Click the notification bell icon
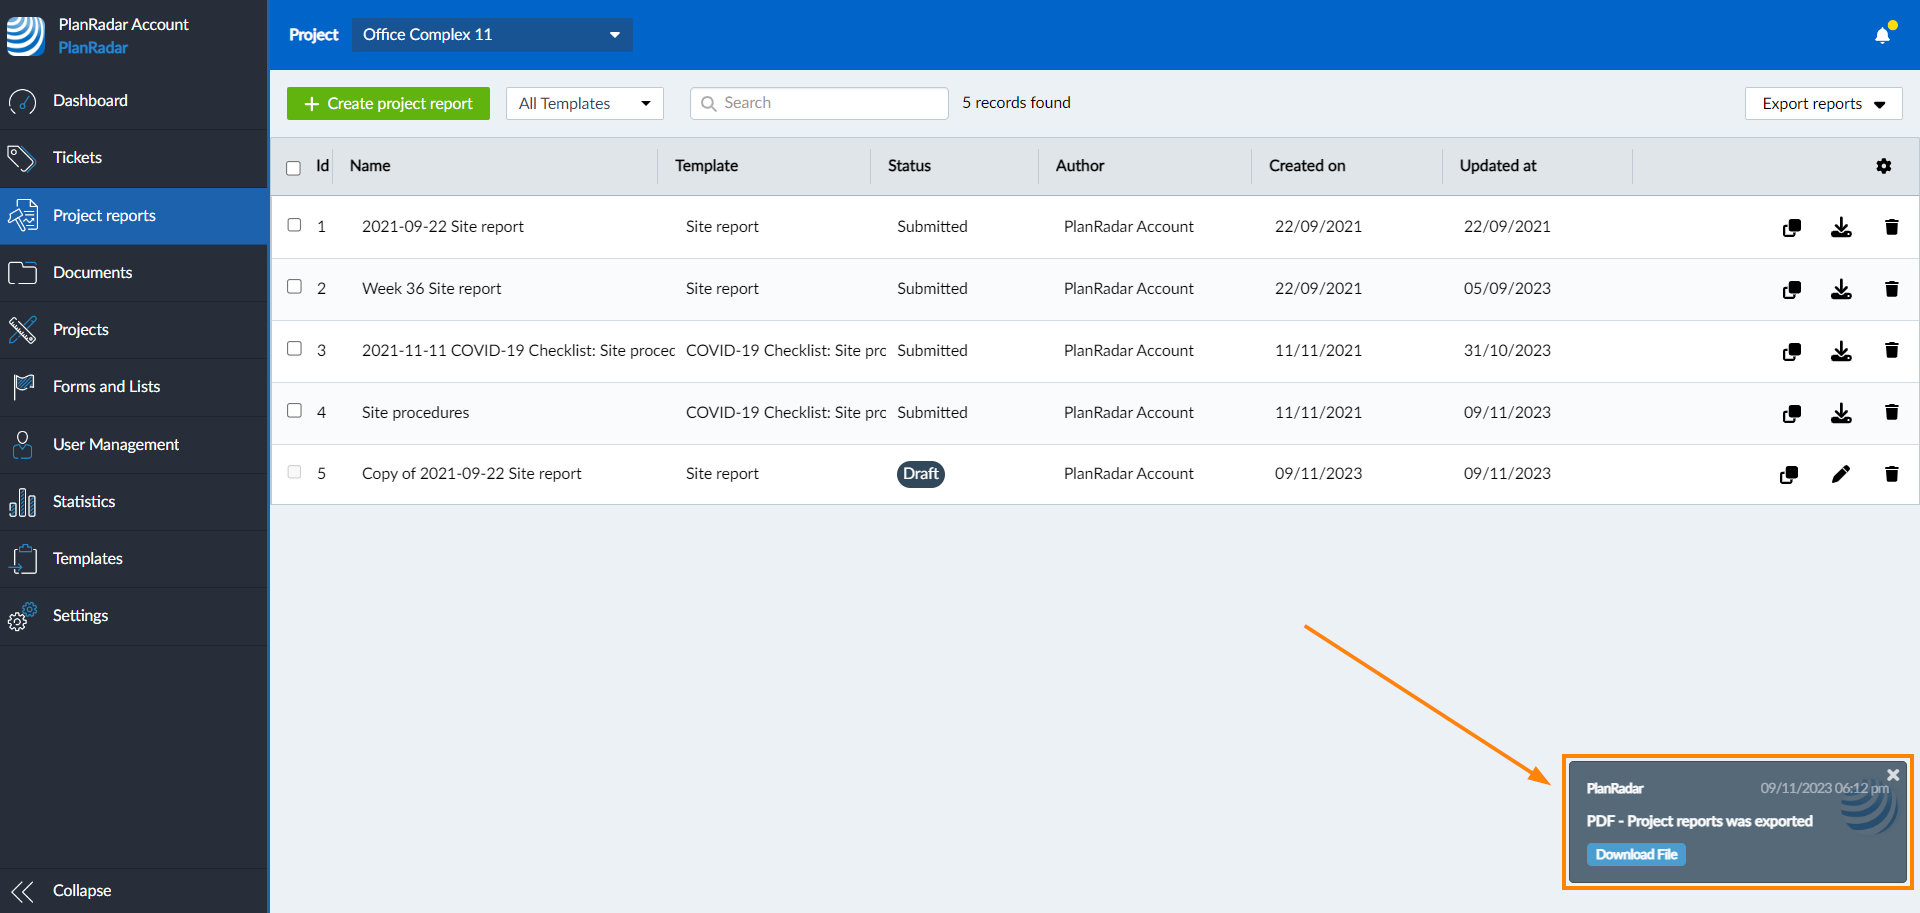The image size is (1920, 913). point(1882,35)
